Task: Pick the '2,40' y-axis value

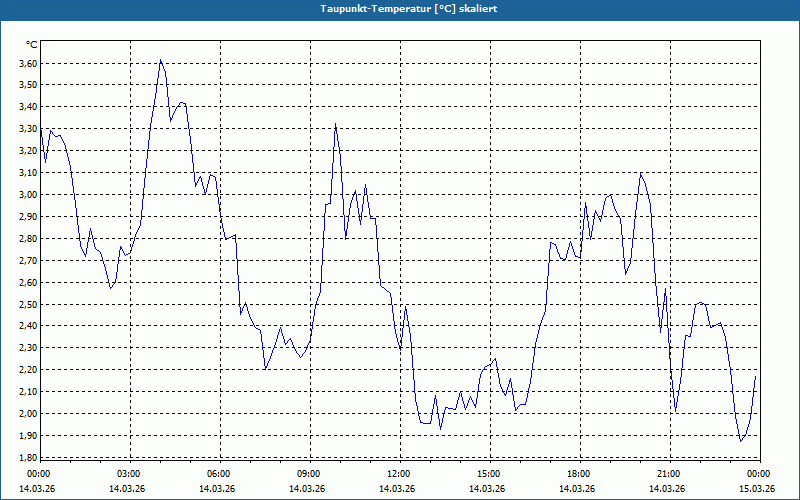Action: 28,326
